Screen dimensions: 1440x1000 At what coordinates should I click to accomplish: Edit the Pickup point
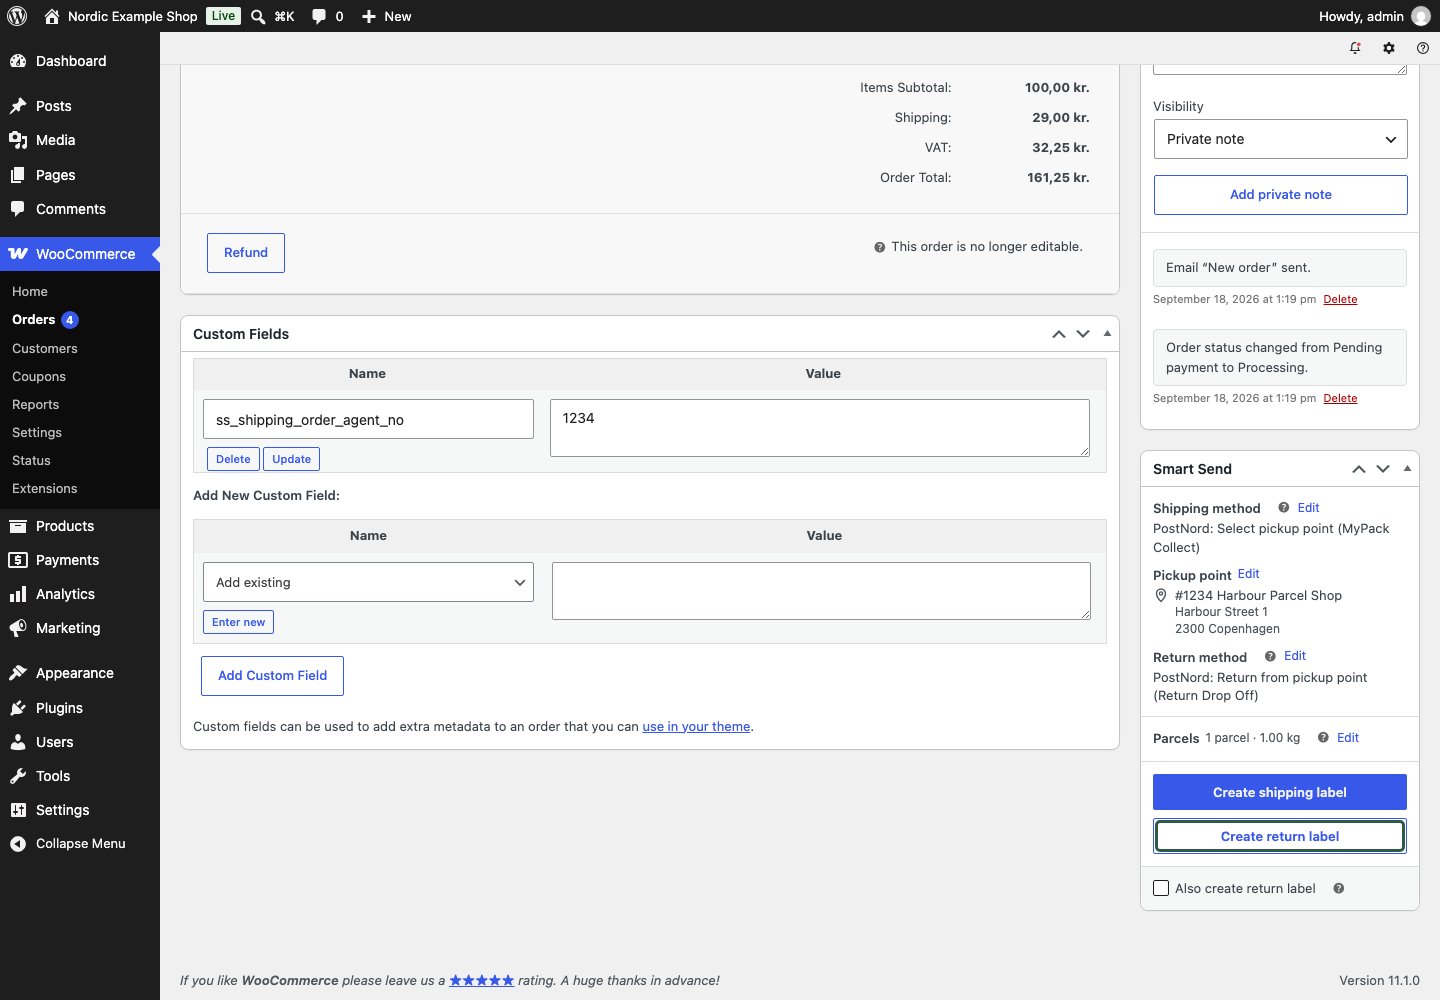pyautogui.click(x=1248, y=574)
